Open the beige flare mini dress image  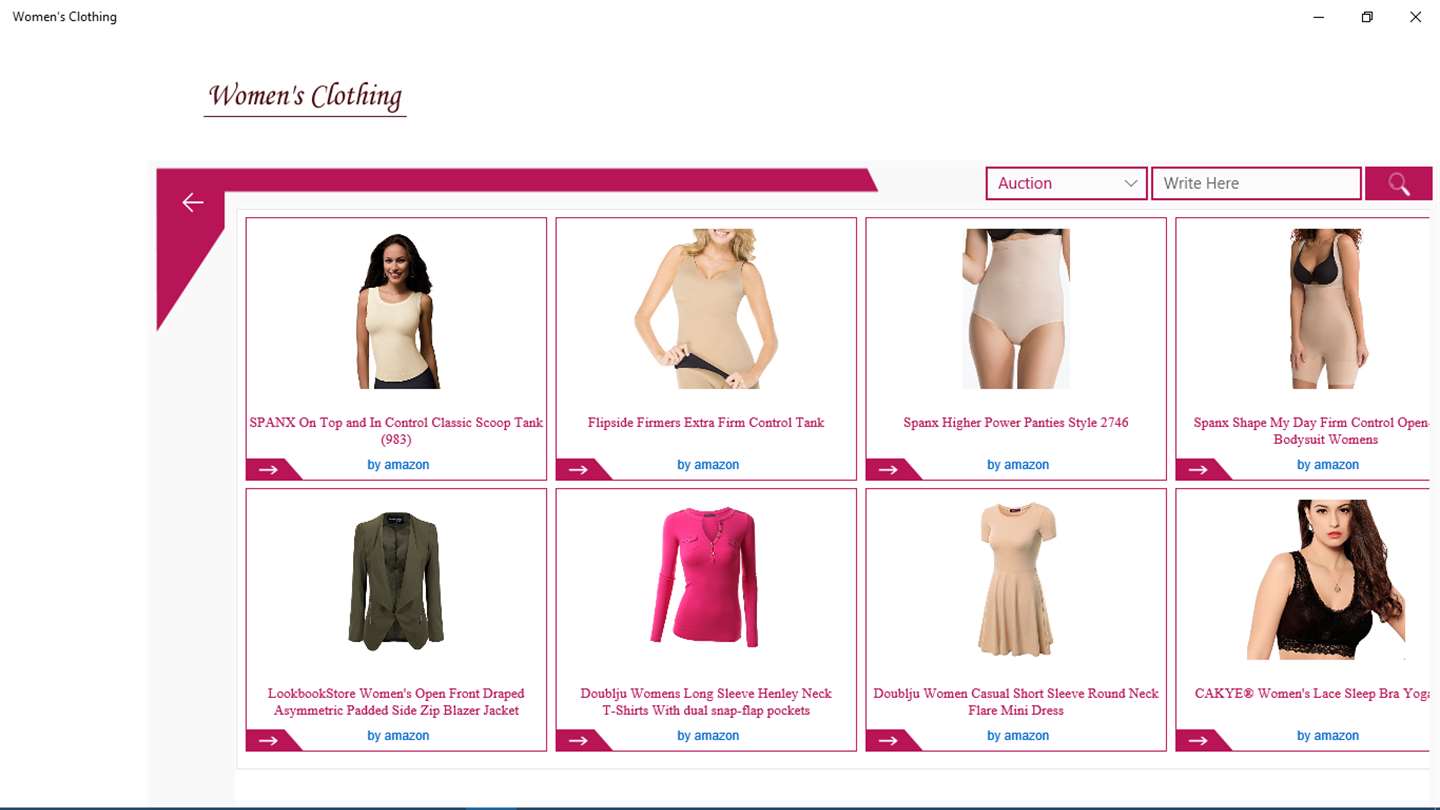coord(1016,579)
